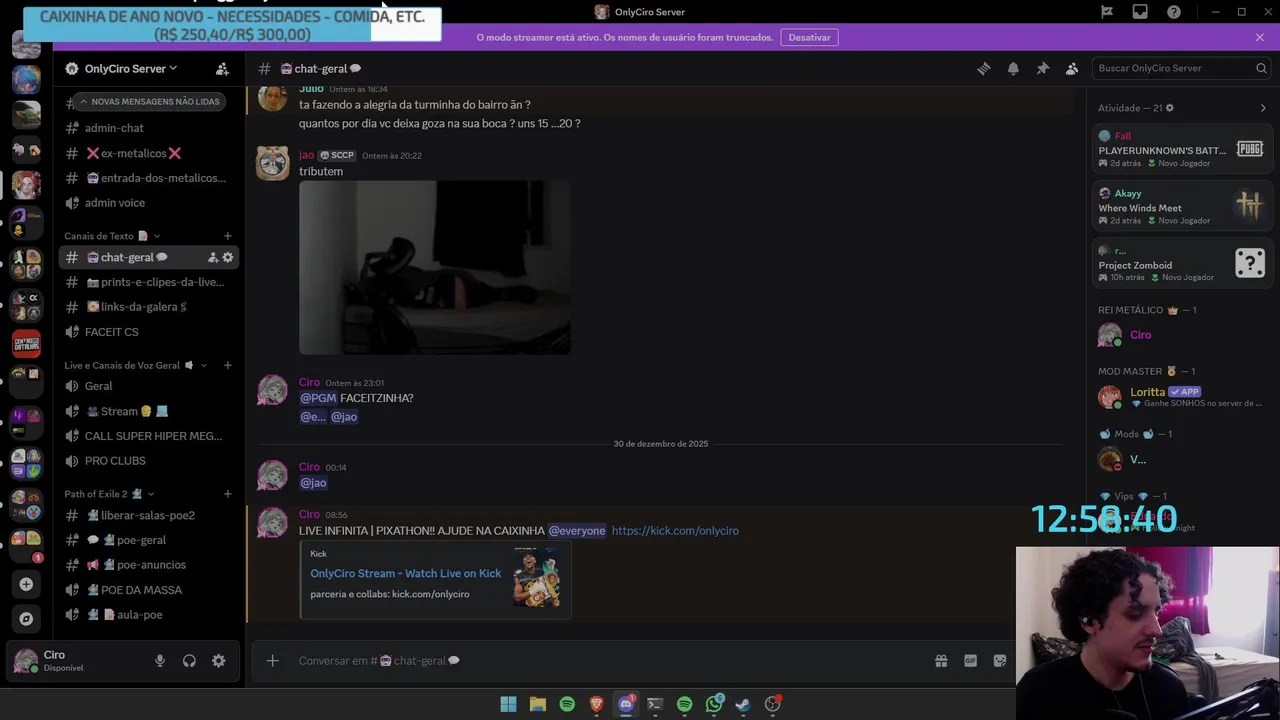Add channel to Path of Exile 2
Viewport: 1280px width, 720px height.
click(x=228, y=494)
